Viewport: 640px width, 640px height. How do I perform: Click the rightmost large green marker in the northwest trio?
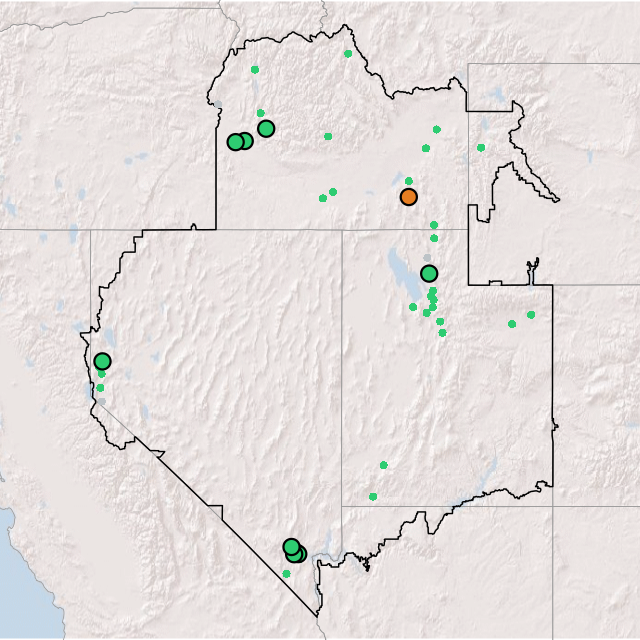[x=266, y=128]
